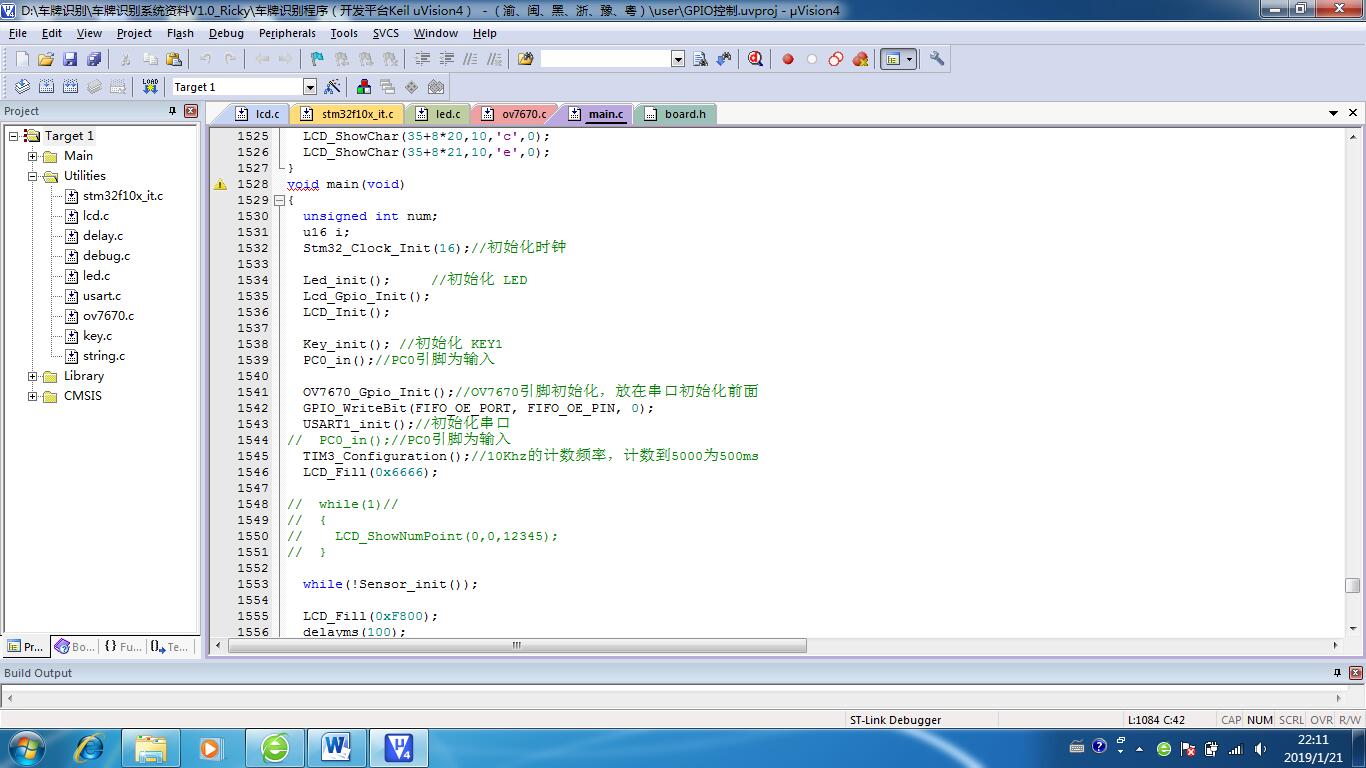
Task: Build the target files
Action: point(46,87)
